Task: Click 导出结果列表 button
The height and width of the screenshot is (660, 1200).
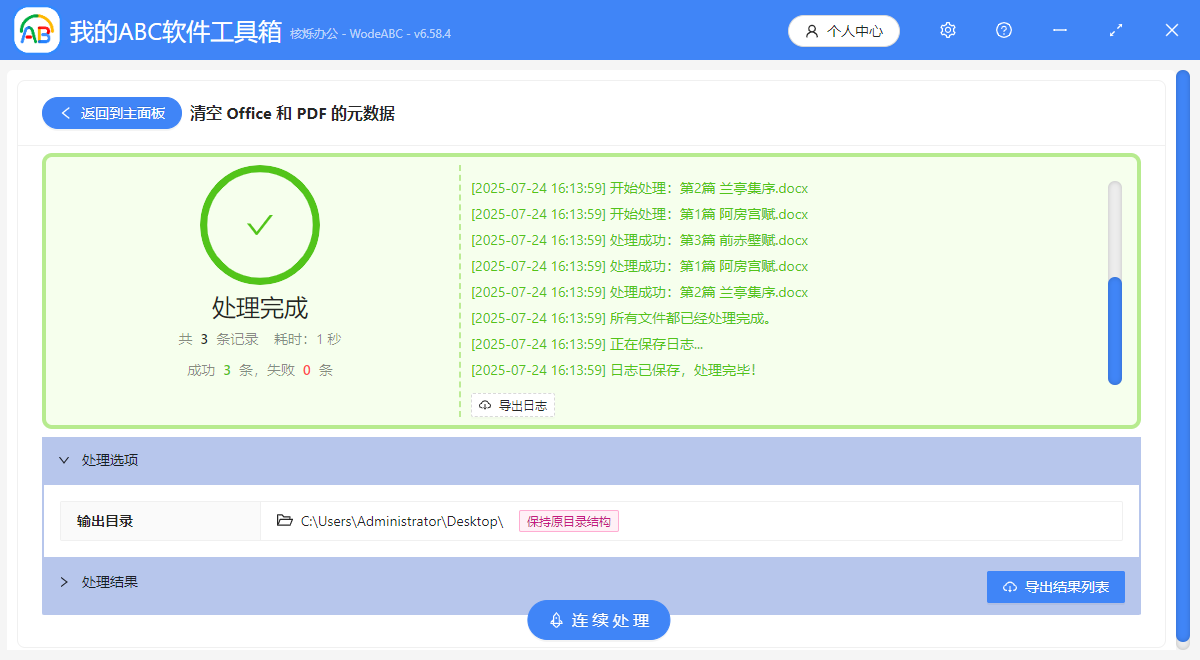Action: pyautogui.click(x=1056, y=587)
